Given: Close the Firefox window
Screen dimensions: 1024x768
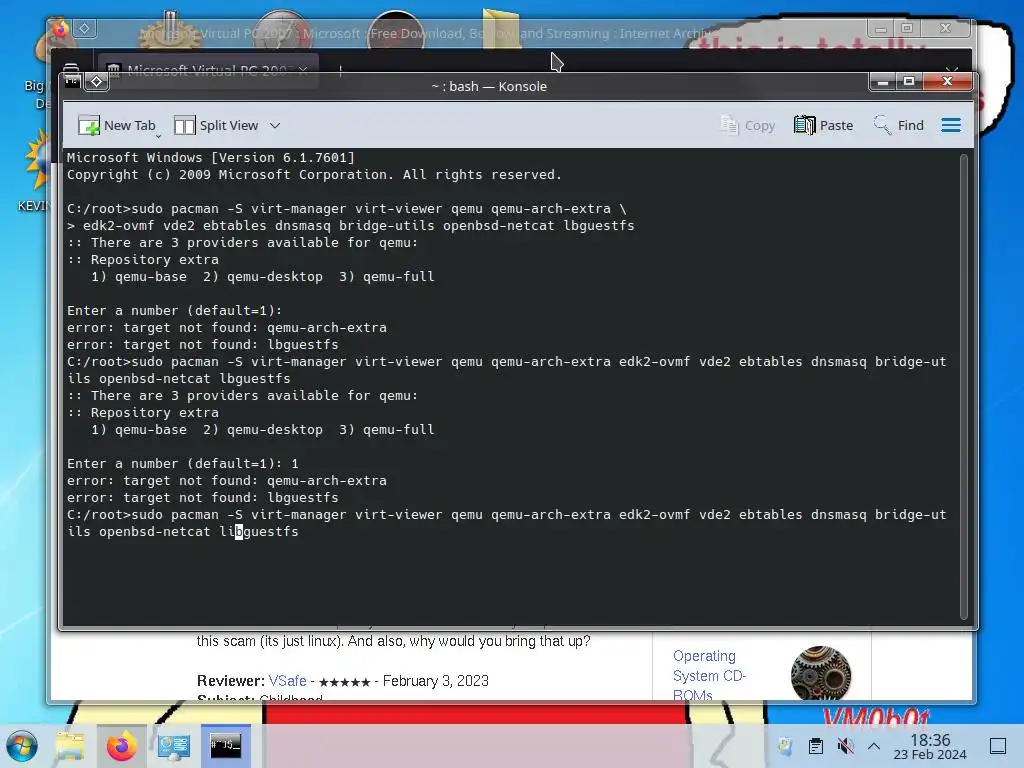Looking at the screenshot, I should coord(946,28).
